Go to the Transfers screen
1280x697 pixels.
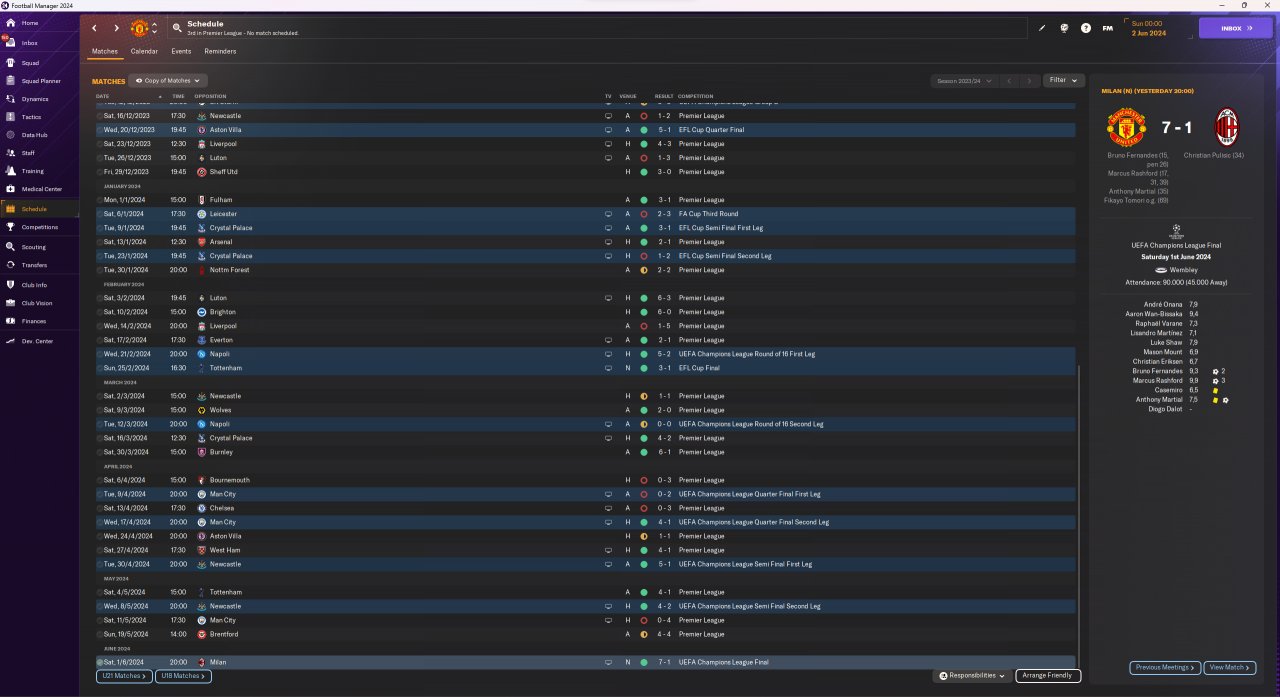(34, 265)
